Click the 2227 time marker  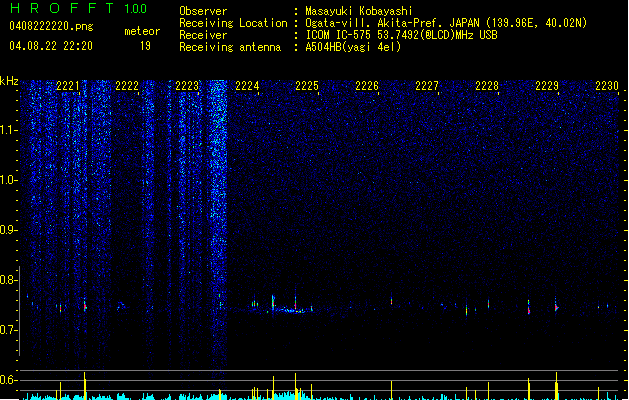click(427, 86)
